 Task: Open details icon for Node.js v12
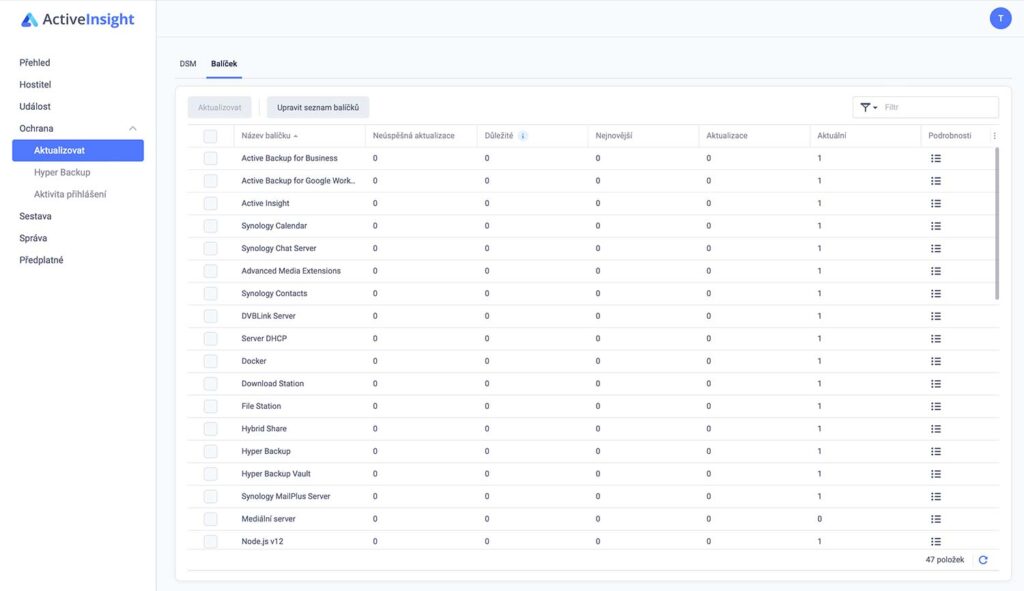(x=935, y=541)
